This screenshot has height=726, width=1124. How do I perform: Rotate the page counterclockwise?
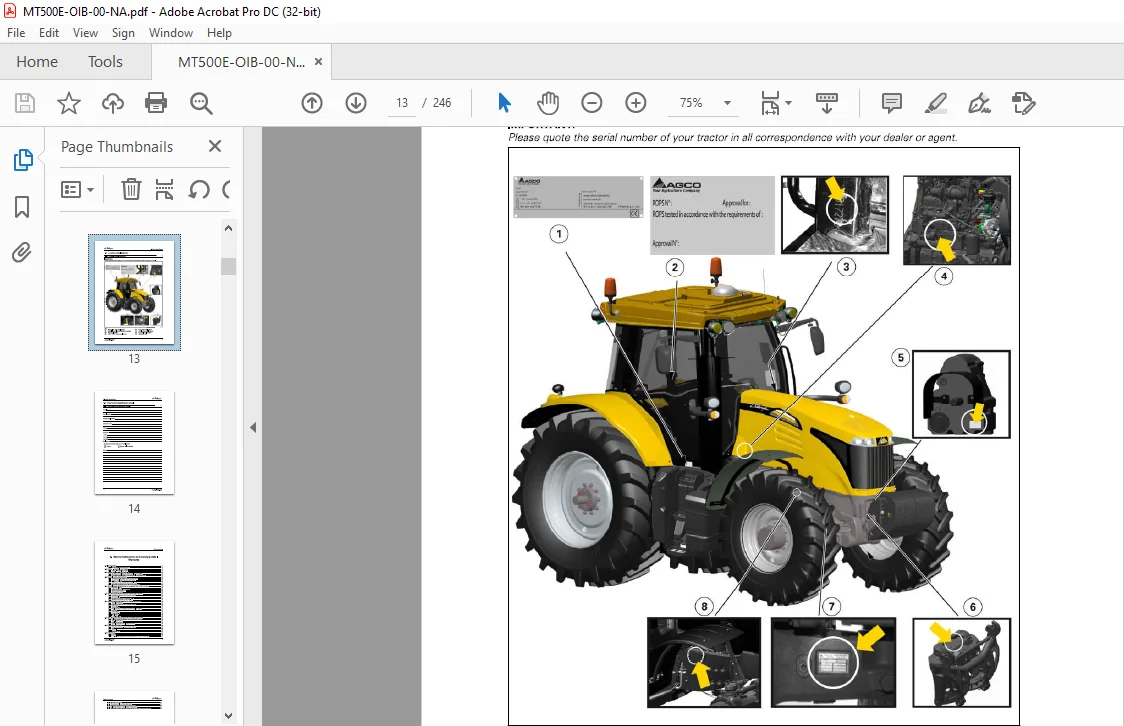point(199,190)
